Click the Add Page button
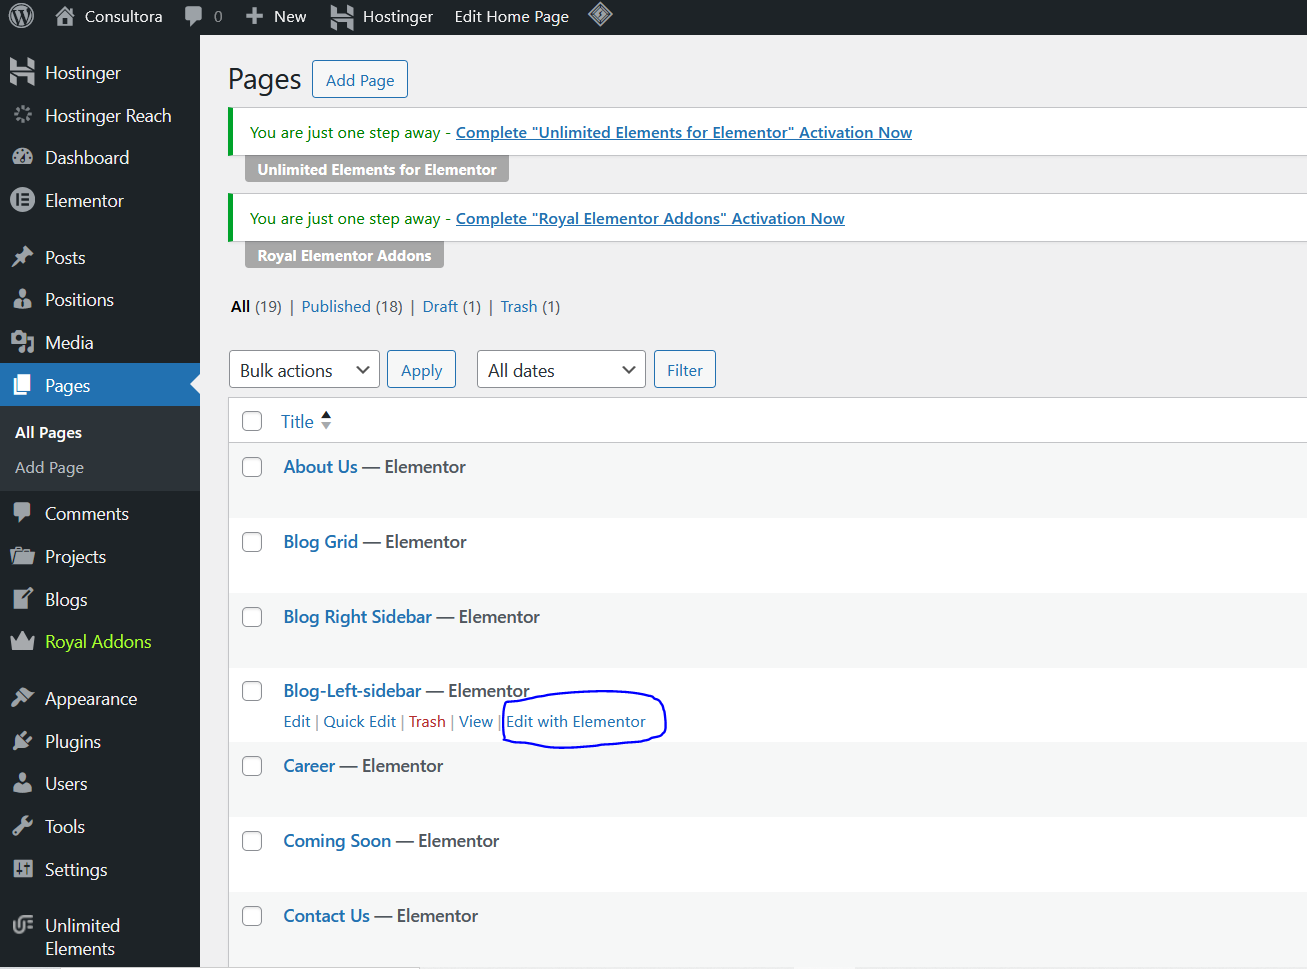The image size is (1307, 969). (359, 79)
